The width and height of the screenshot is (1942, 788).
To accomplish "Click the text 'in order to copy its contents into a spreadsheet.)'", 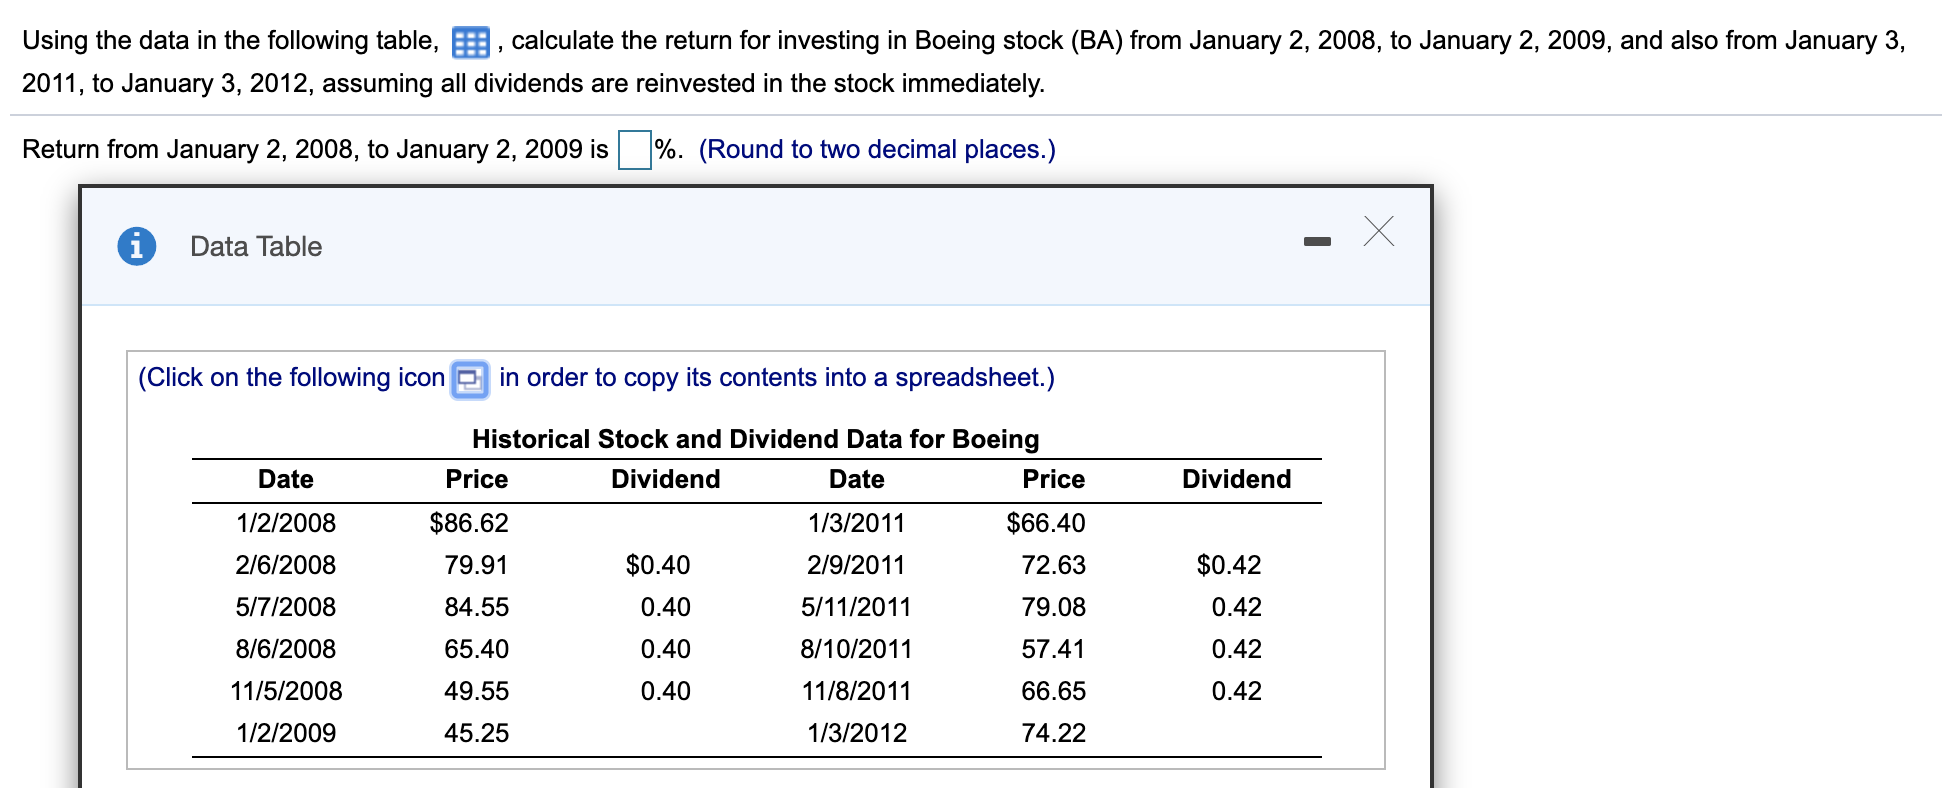I will point(777,377).
